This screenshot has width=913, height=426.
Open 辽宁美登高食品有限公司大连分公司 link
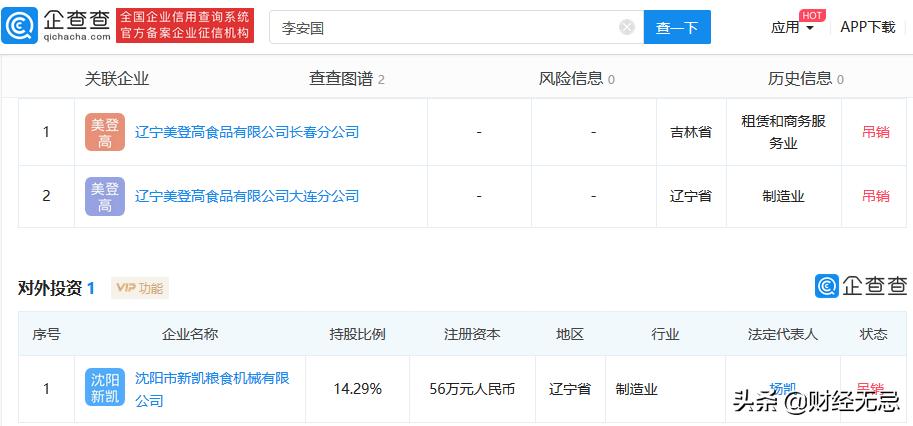(247, 196)
